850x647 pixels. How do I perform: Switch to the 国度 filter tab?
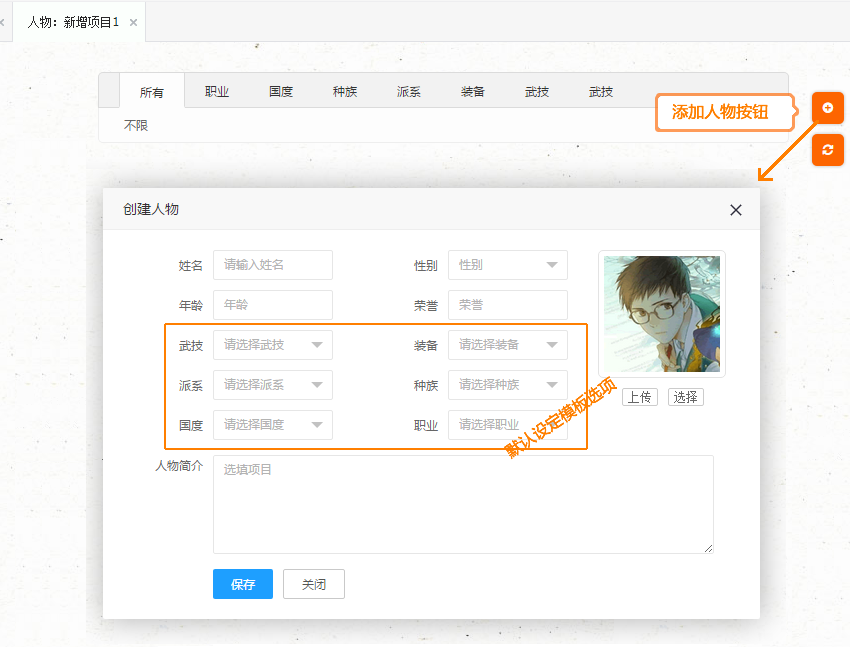pyautogui.click(x=281, y=92)
